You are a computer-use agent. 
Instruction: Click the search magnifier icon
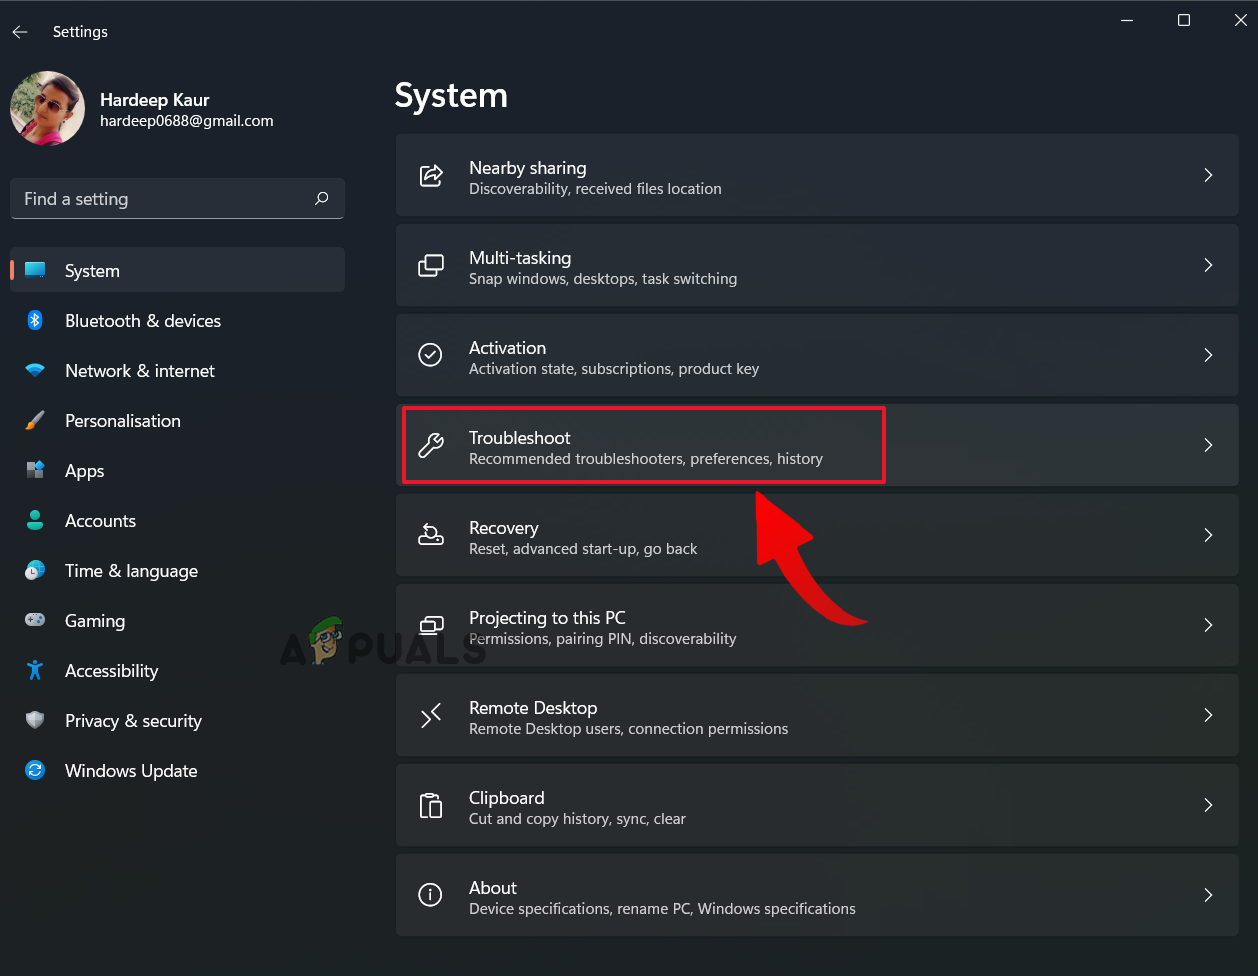(321, 199)
